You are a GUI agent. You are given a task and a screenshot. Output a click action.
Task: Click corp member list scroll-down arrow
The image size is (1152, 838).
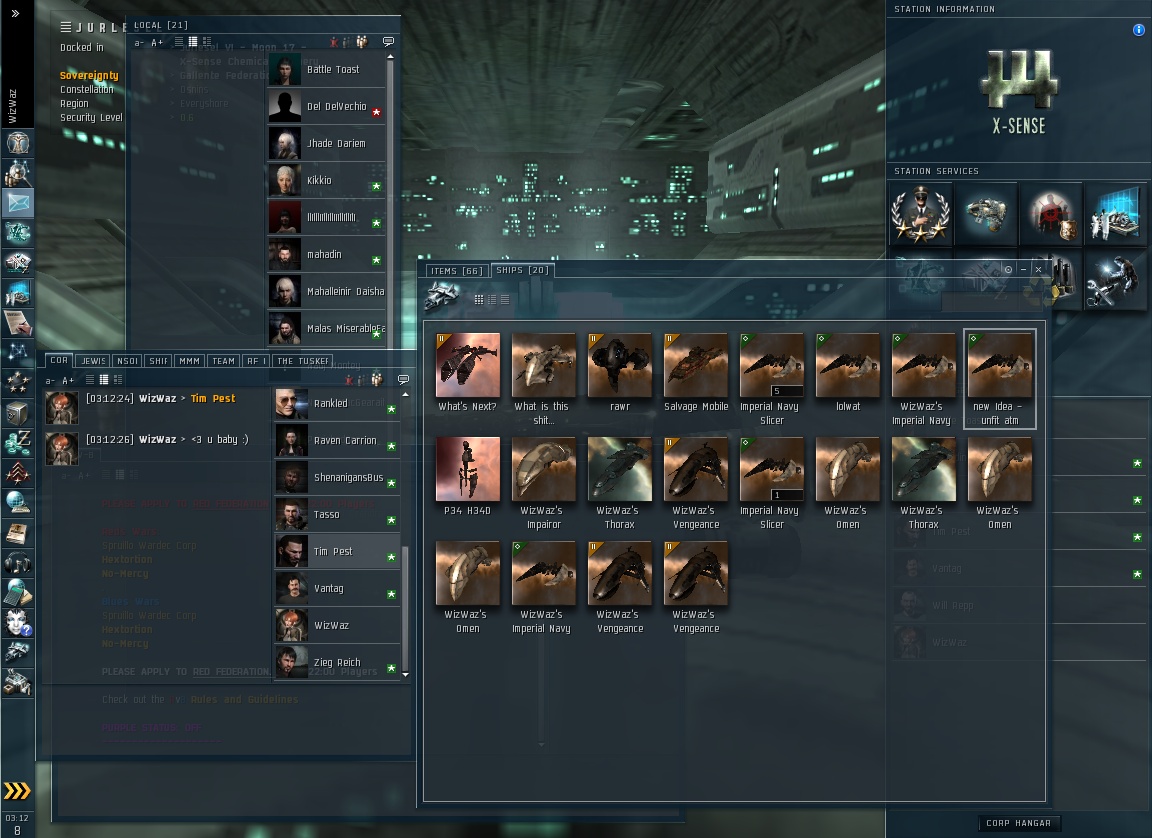click(405, 673)
